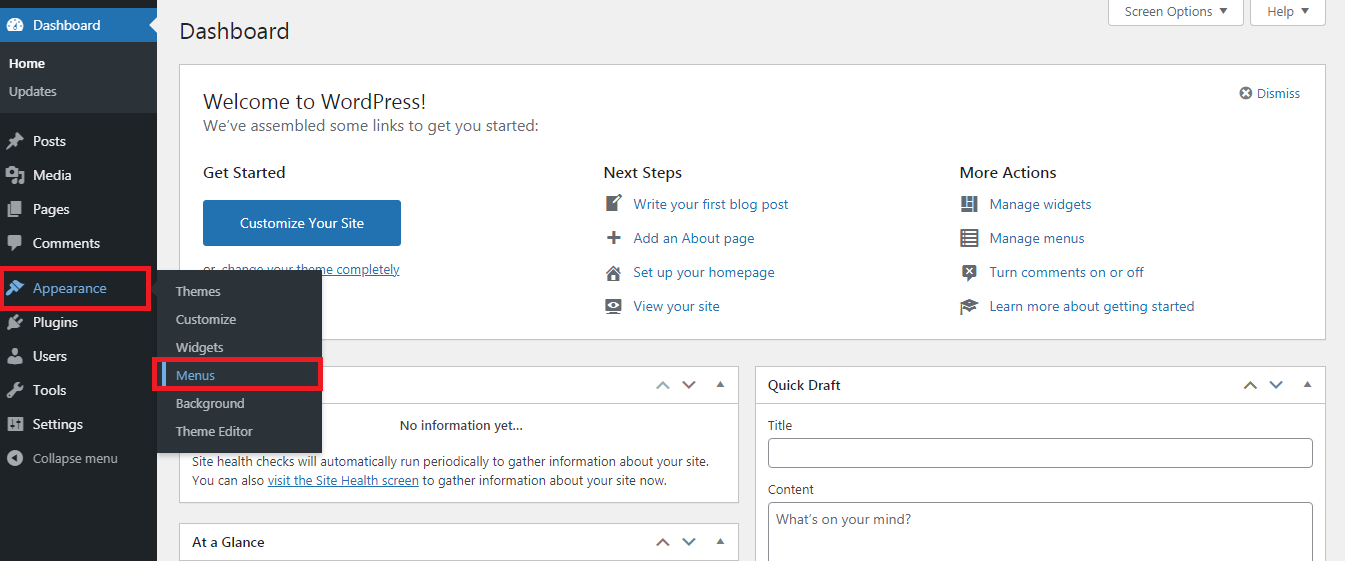Move the Quick Draft panel up
This screenshot has height=561, width=1345.
pos(1250,384)
